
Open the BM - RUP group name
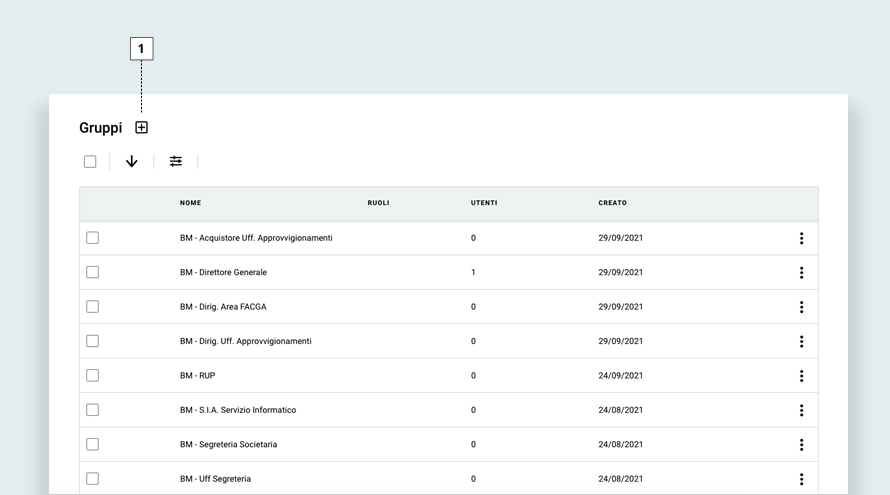pyautogui.click(x=197, y=376)
